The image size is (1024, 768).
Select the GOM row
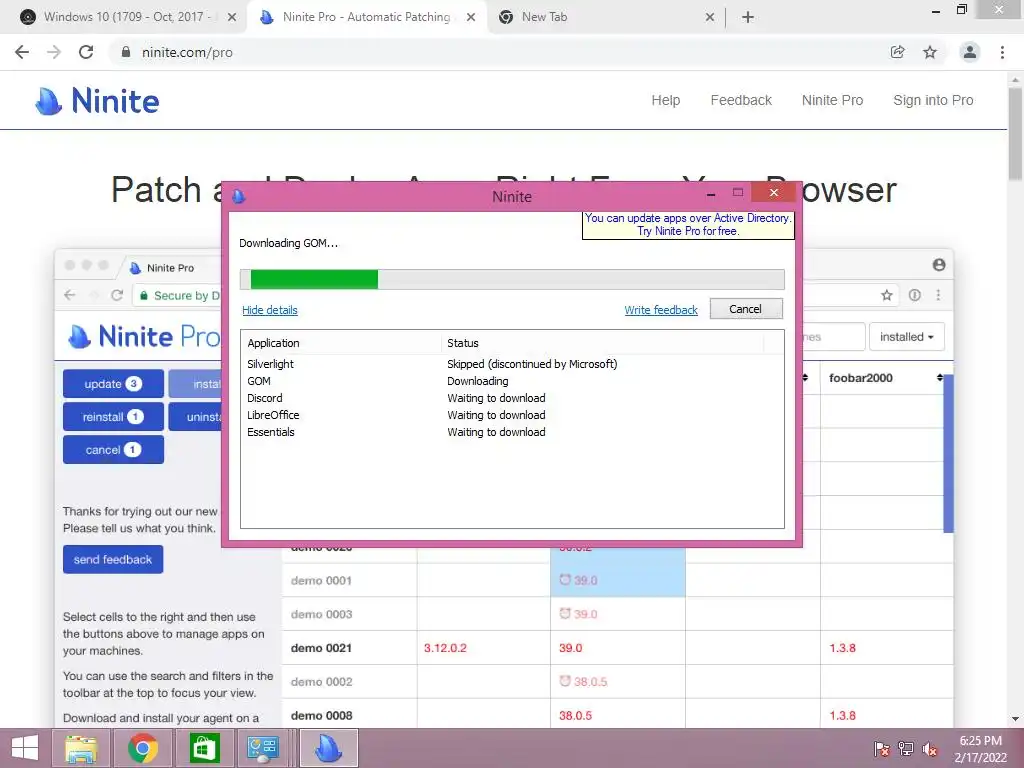click(511, 381)
